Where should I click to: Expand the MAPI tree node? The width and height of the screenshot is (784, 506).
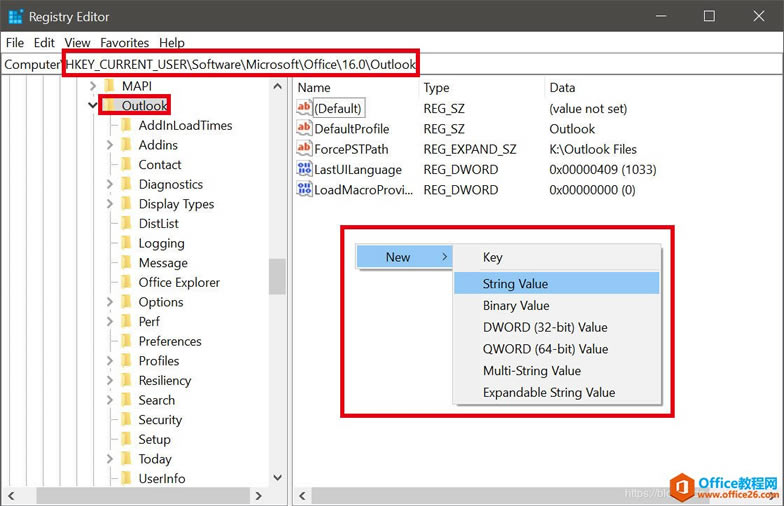pyautogui.click(x=92, y=86)
